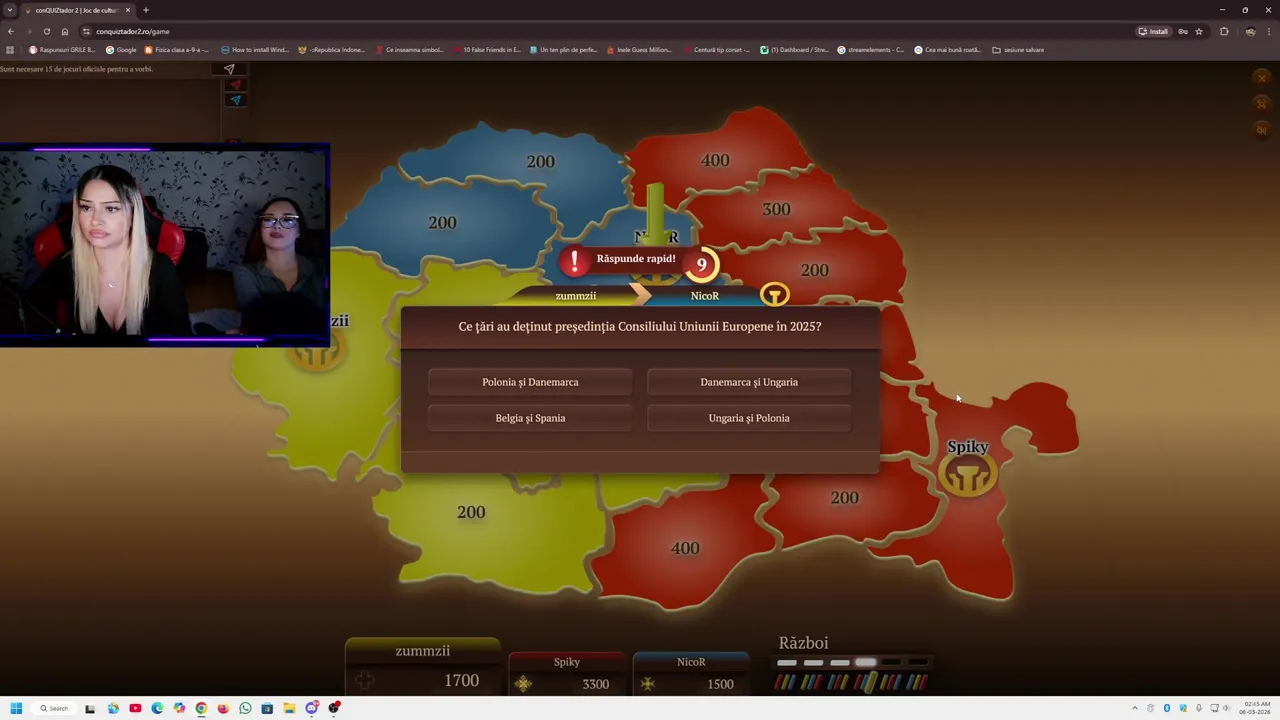The image size is (1280, 720).
Task: Select the red 400 region at bottom
Action: 685,548
